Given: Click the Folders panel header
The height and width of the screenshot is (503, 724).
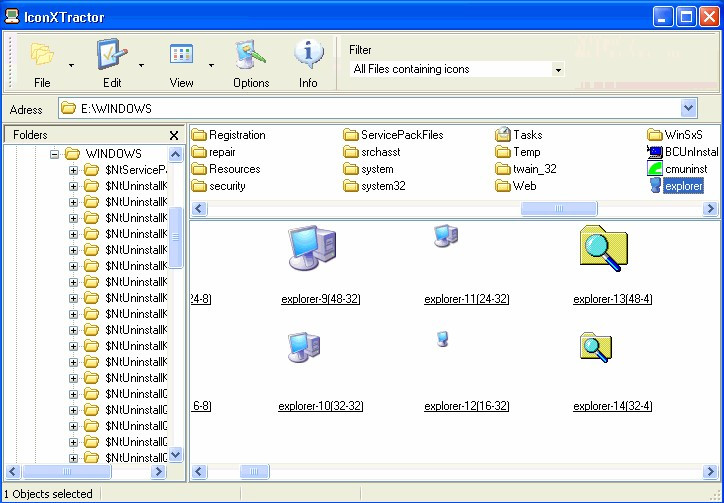Looking at the screenshot, I should pos(94,135).
